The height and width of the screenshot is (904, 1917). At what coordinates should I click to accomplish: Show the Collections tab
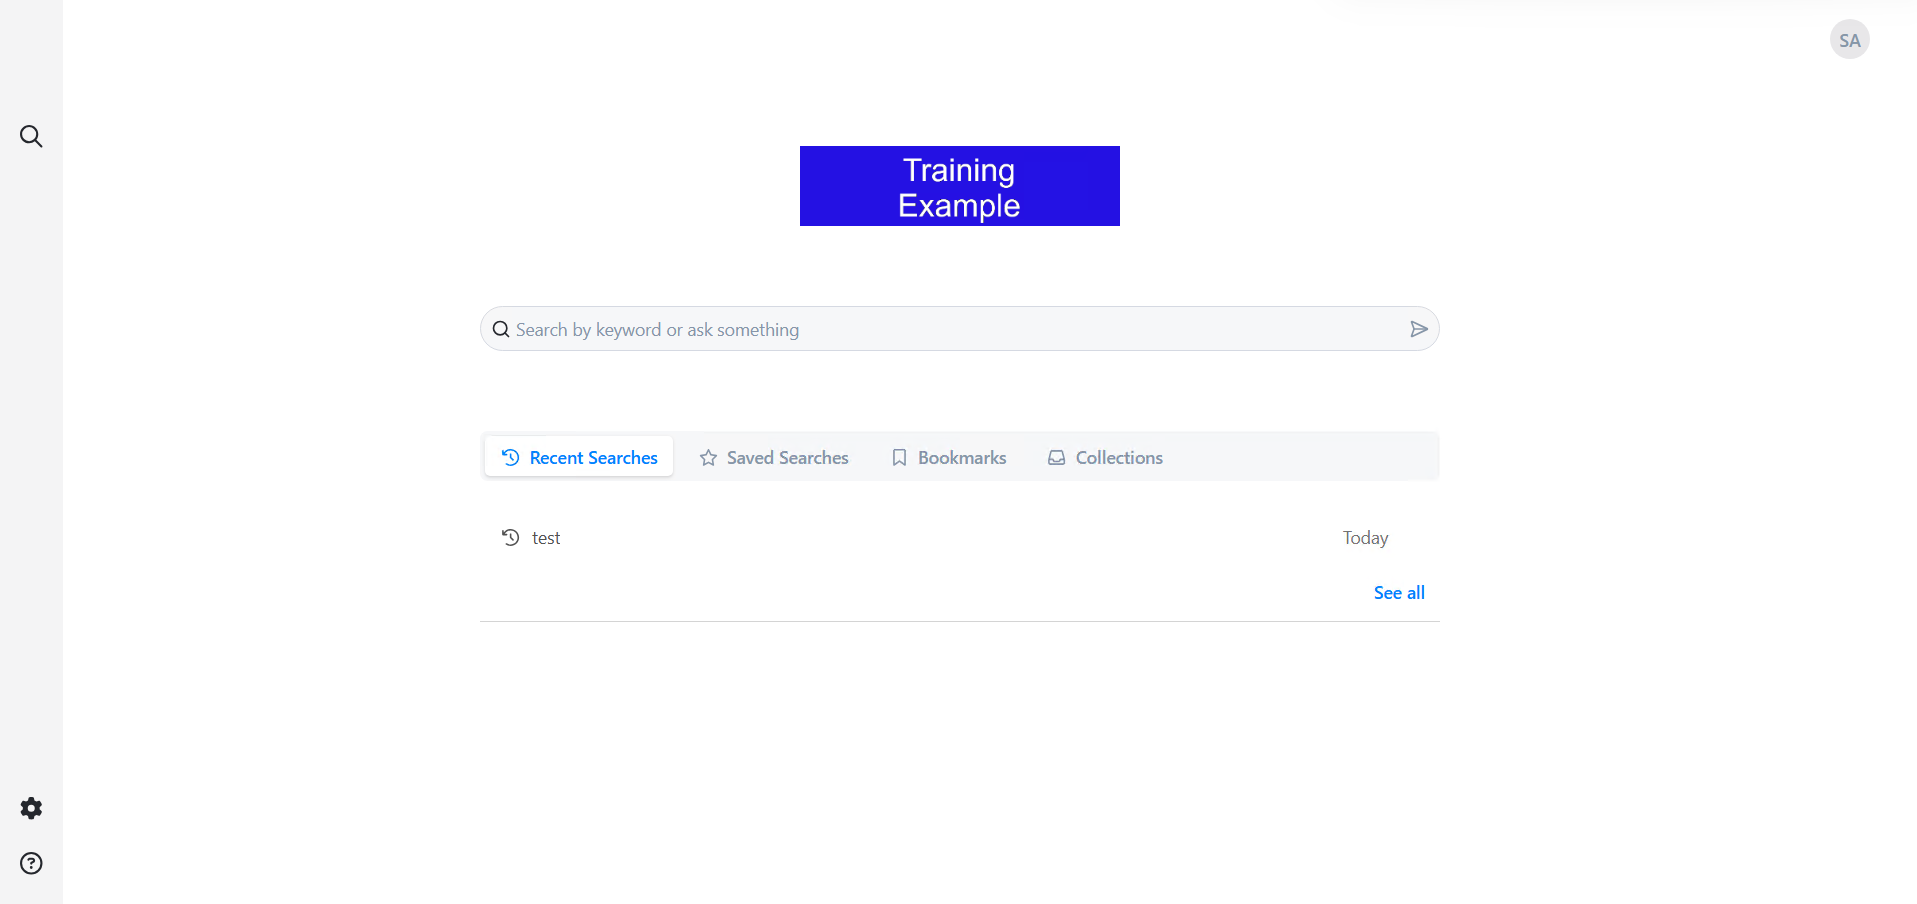(x=1105, y=457)
